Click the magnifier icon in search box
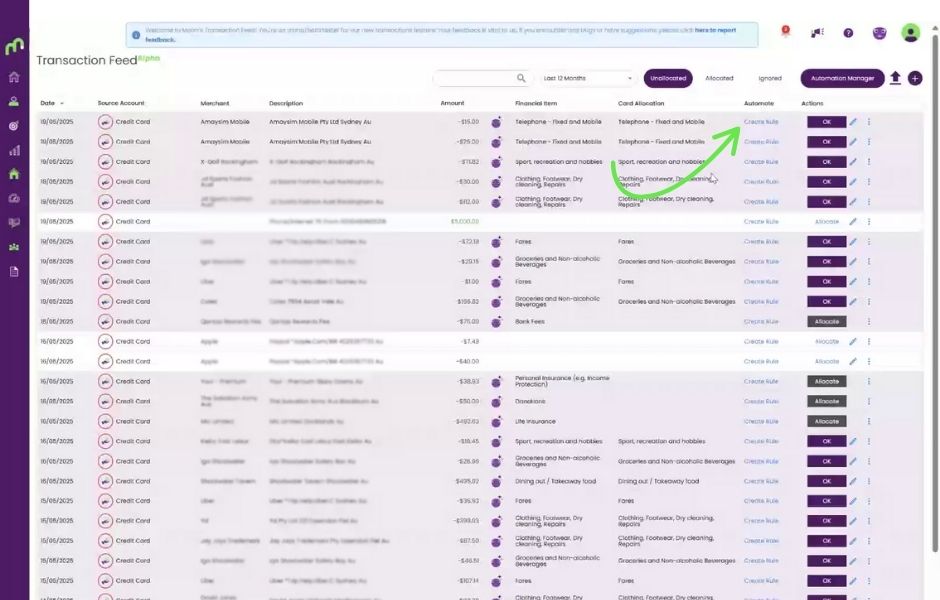Image resolution: width=940 pixels, height=600 pixels. [x=521, y=78]
